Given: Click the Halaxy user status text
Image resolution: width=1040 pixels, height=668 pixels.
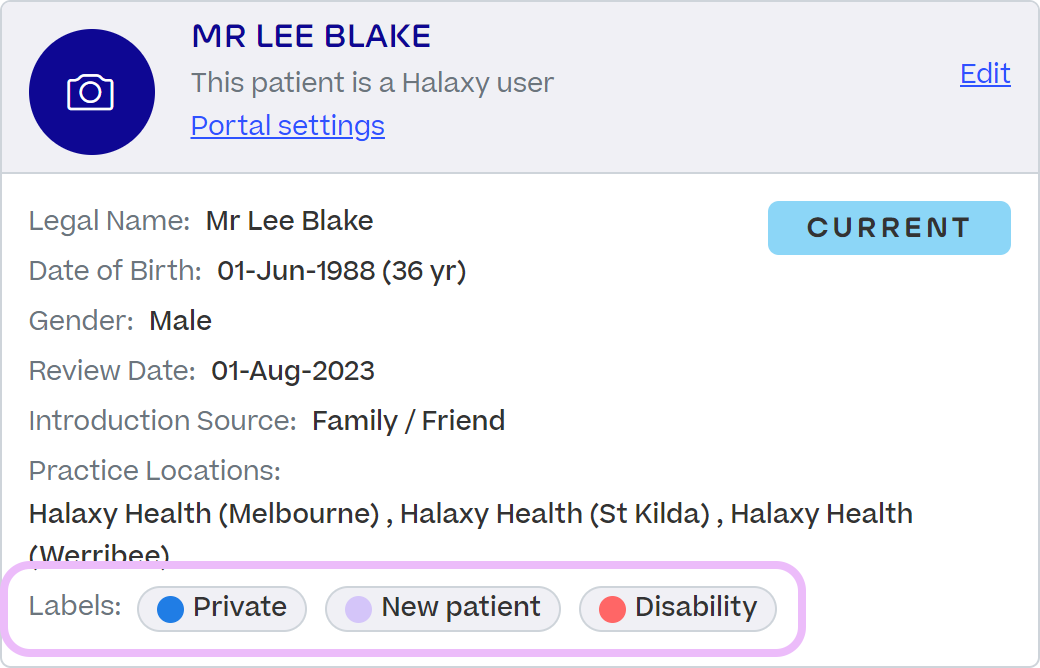Looking at the screenshot, I should coord(372,83).
